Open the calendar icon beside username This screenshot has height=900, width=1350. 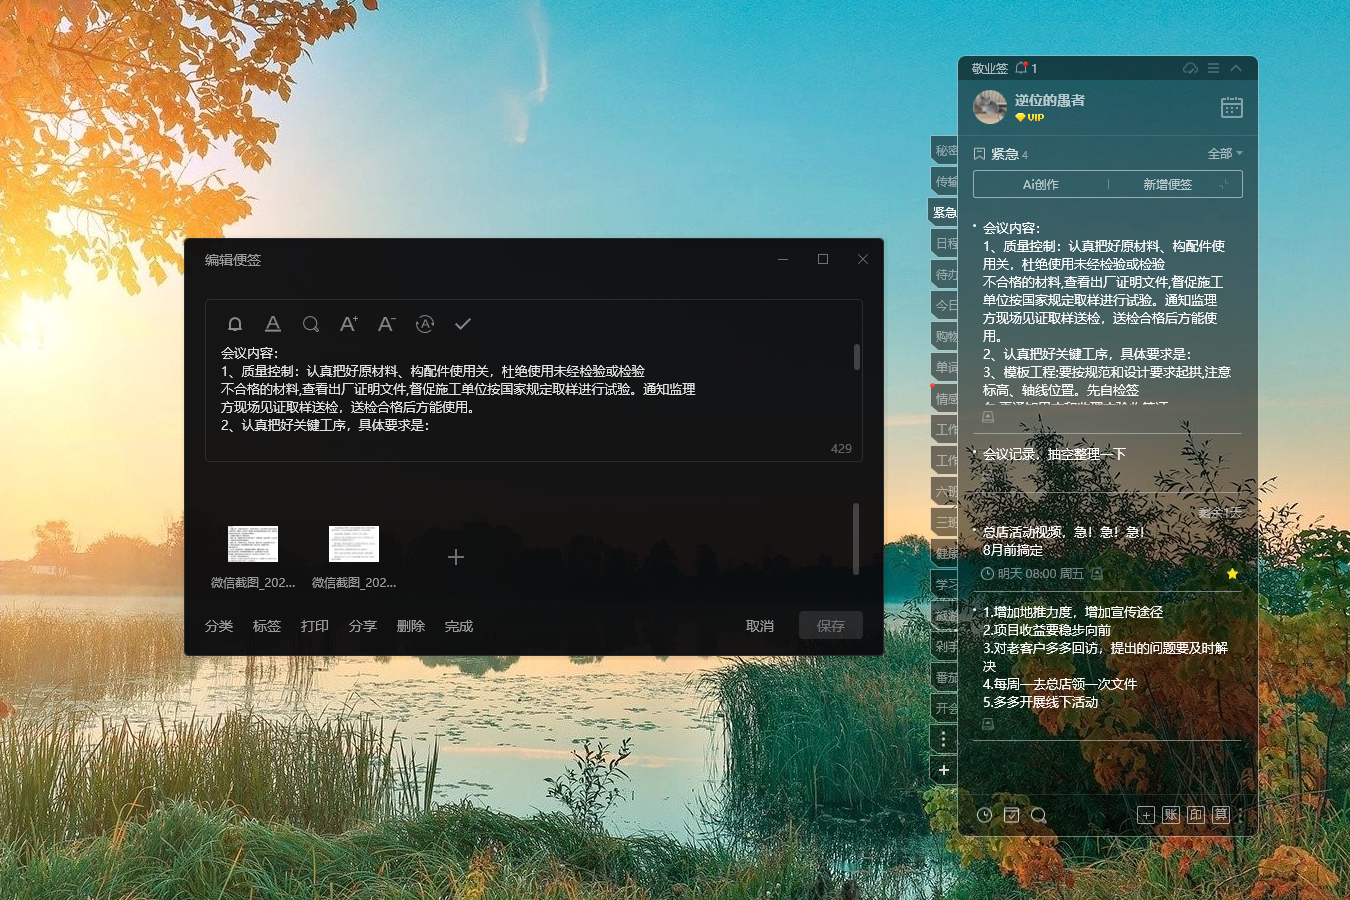pyautogui.click(x=1232, y=107)
